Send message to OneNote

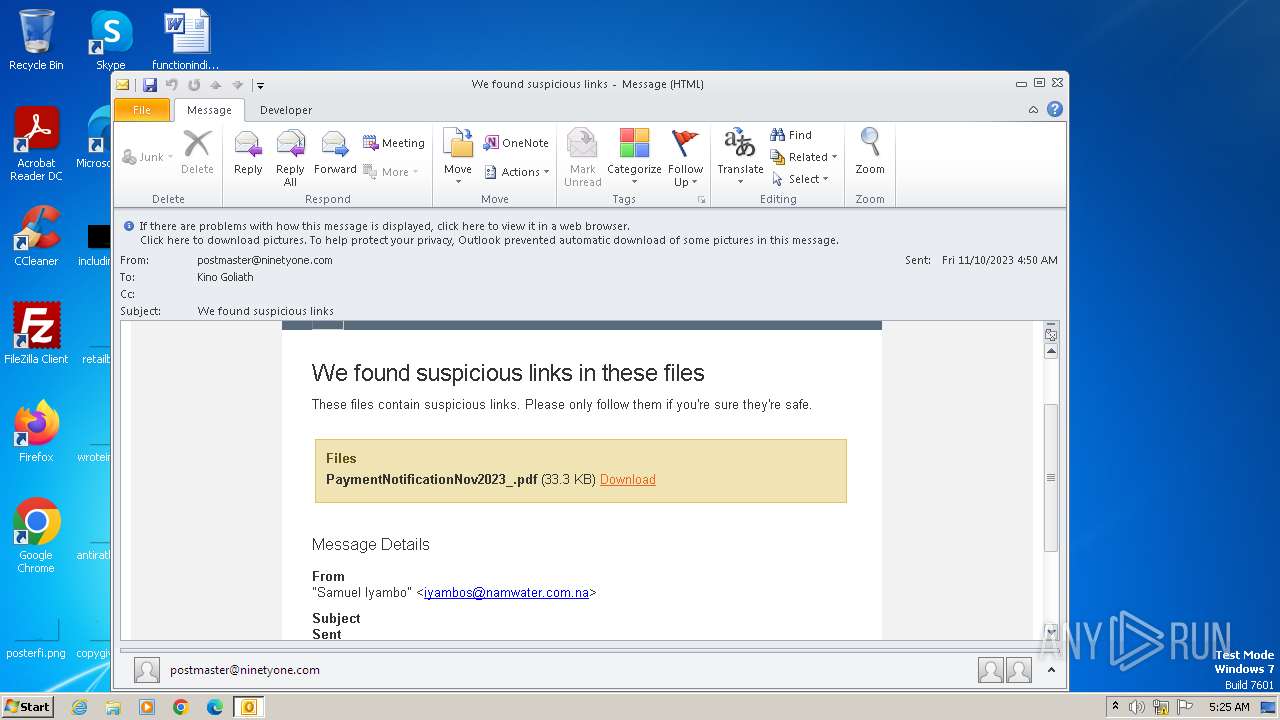tap(516, 143)
